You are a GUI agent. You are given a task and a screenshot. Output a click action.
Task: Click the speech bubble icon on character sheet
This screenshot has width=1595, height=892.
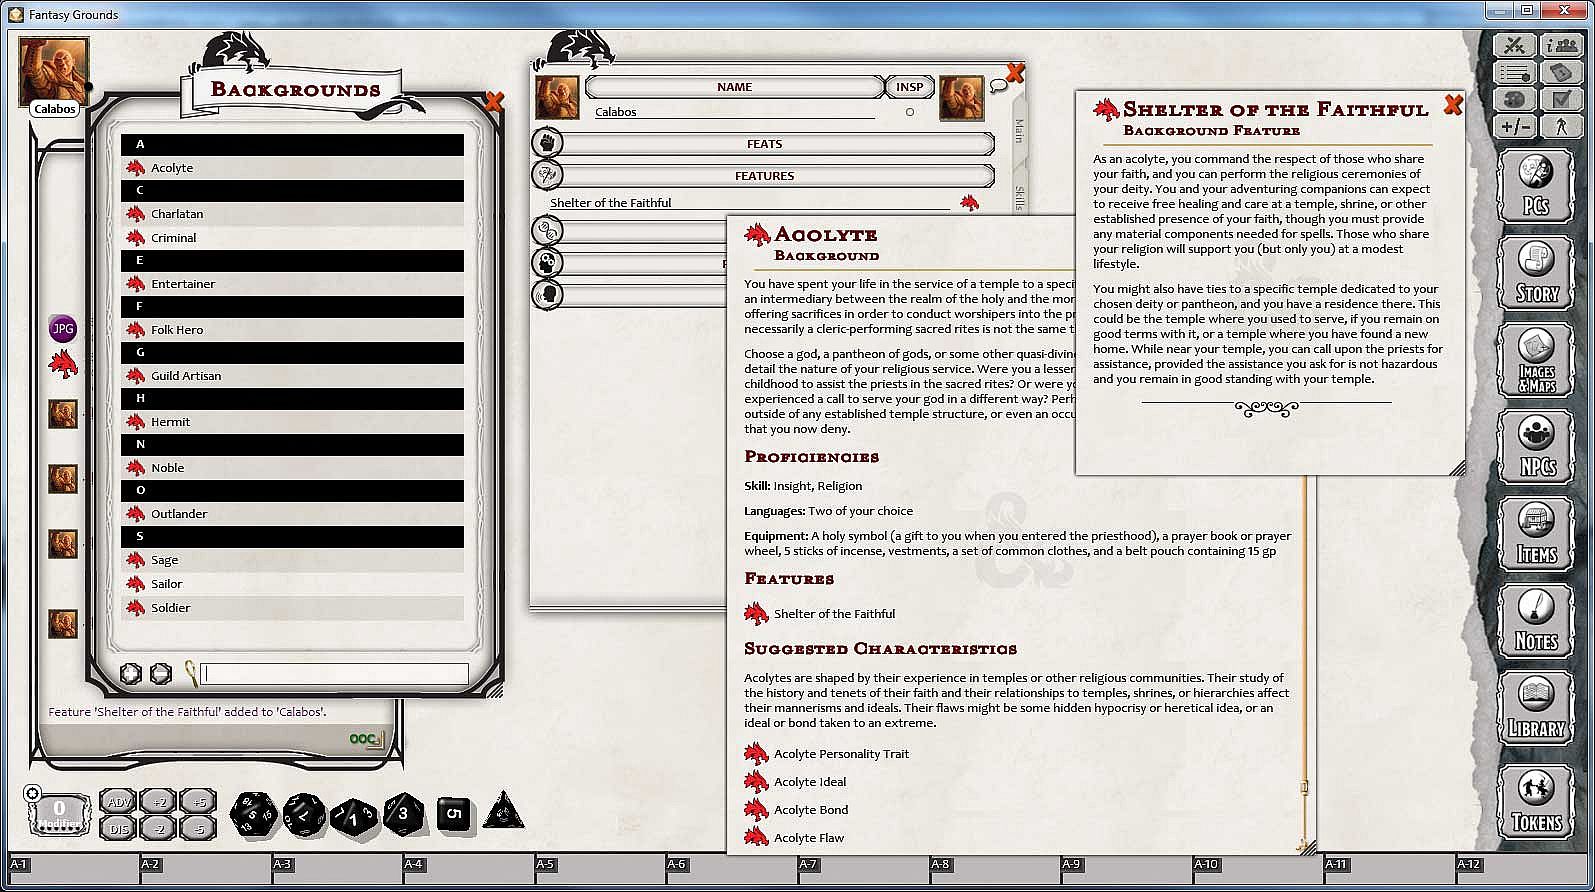pyautogui.click(x=998, y=87)
